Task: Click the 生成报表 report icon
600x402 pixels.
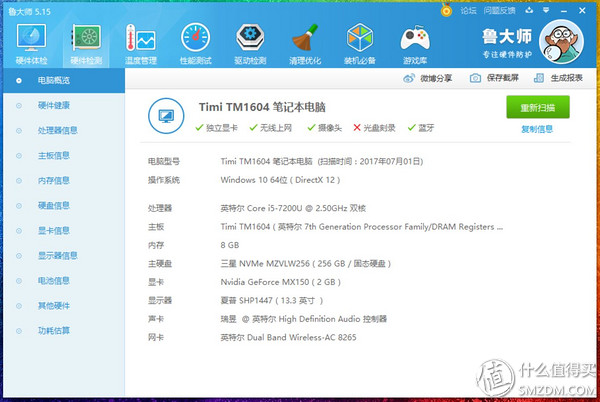Action: coord(539,78)
